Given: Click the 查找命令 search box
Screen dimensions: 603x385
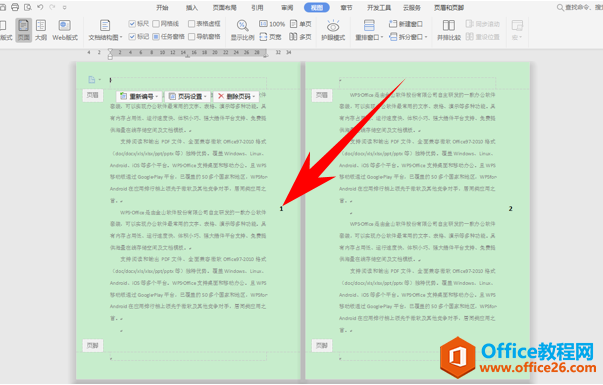Looking at the screenshot, I should pos(579,7).
